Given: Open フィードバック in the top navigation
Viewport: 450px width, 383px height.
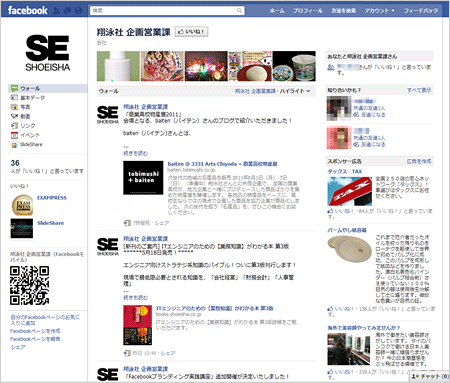Looking at the screenshot, I should 421,11.
